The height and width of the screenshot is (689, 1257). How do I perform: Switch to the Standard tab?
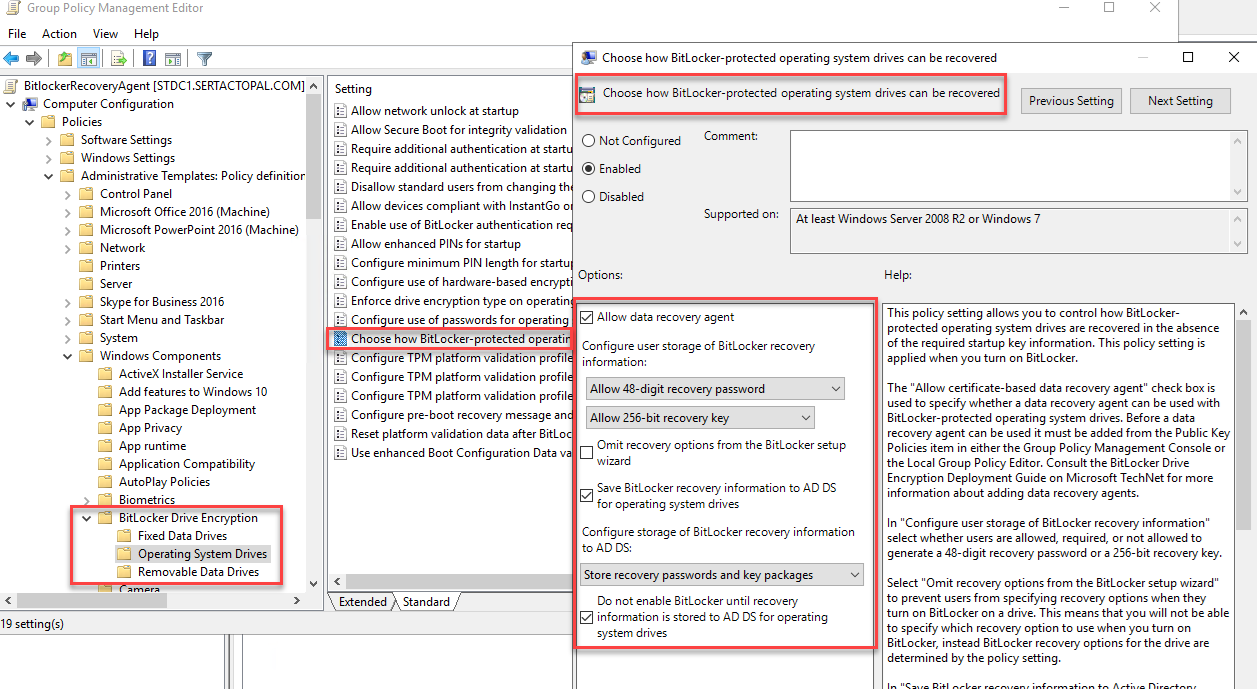(x=426, y=602)
